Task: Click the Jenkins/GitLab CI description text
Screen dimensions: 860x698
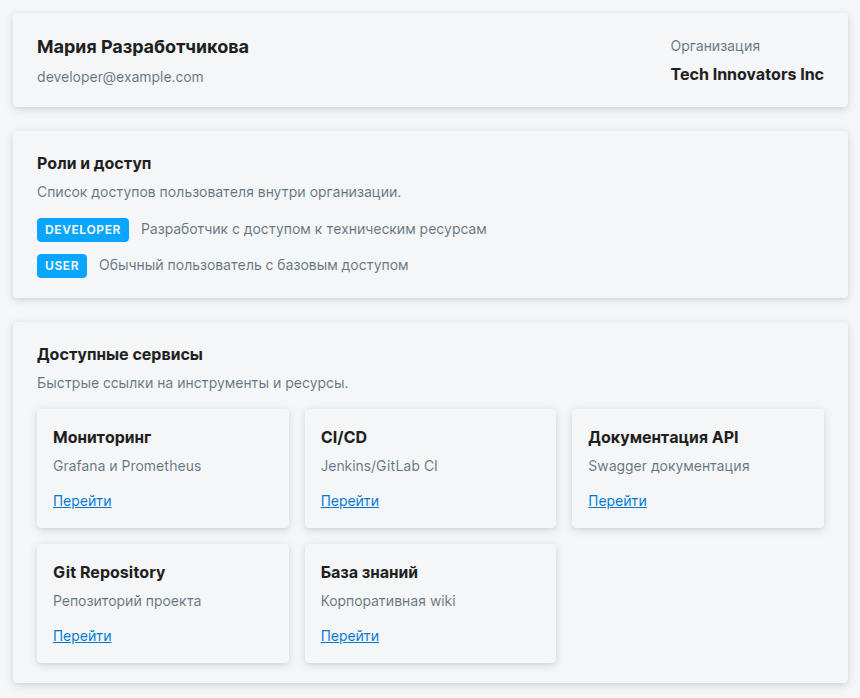Action: pyautogui.click(x=379, y=466)
